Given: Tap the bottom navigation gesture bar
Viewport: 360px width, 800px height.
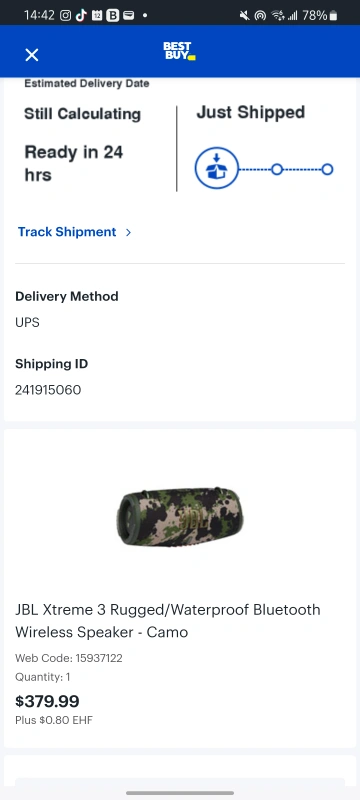Looking at the screenshot, I should [180, 793].
